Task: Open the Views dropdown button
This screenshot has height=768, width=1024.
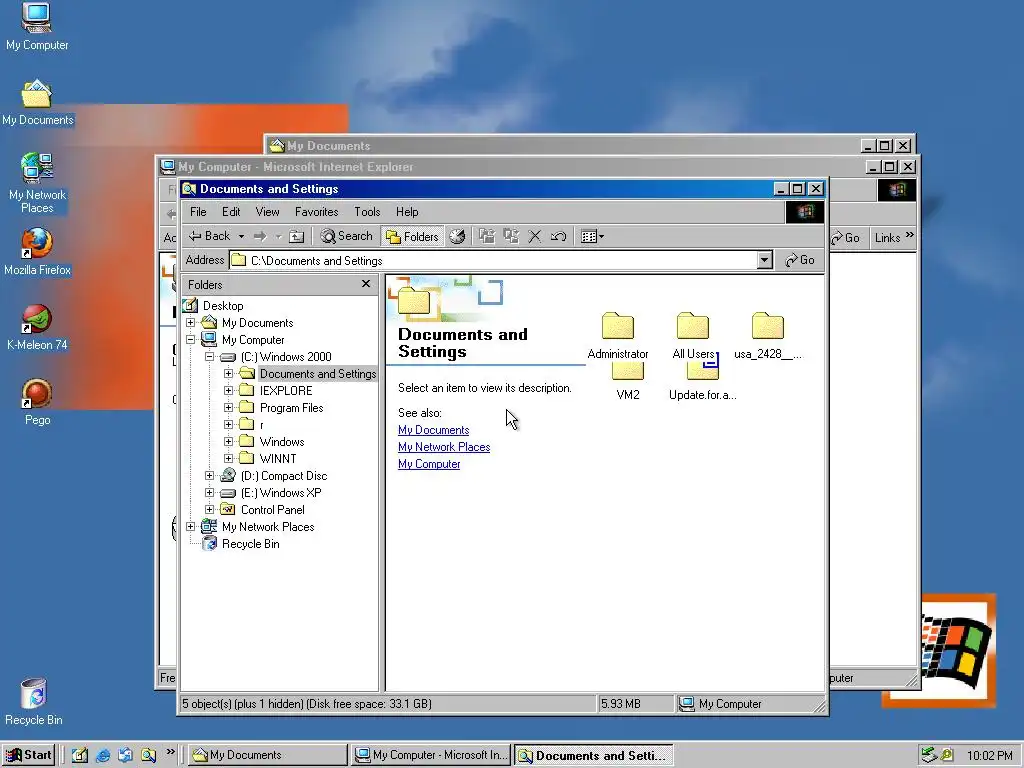Action: point(592,236)
